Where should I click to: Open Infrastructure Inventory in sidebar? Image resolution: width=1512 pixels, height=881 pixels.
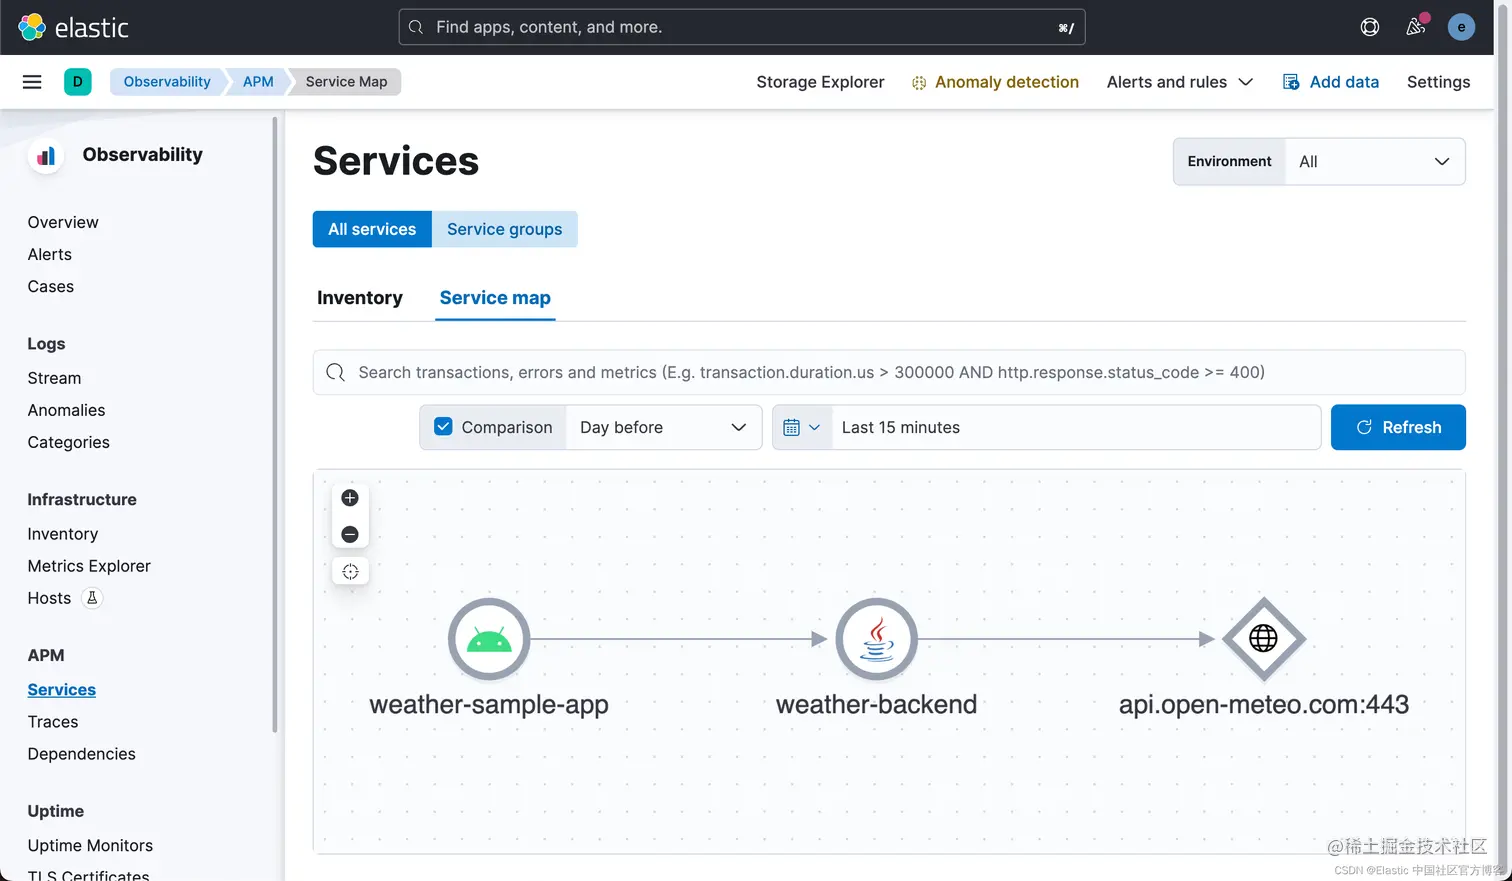tap(63, 534)
